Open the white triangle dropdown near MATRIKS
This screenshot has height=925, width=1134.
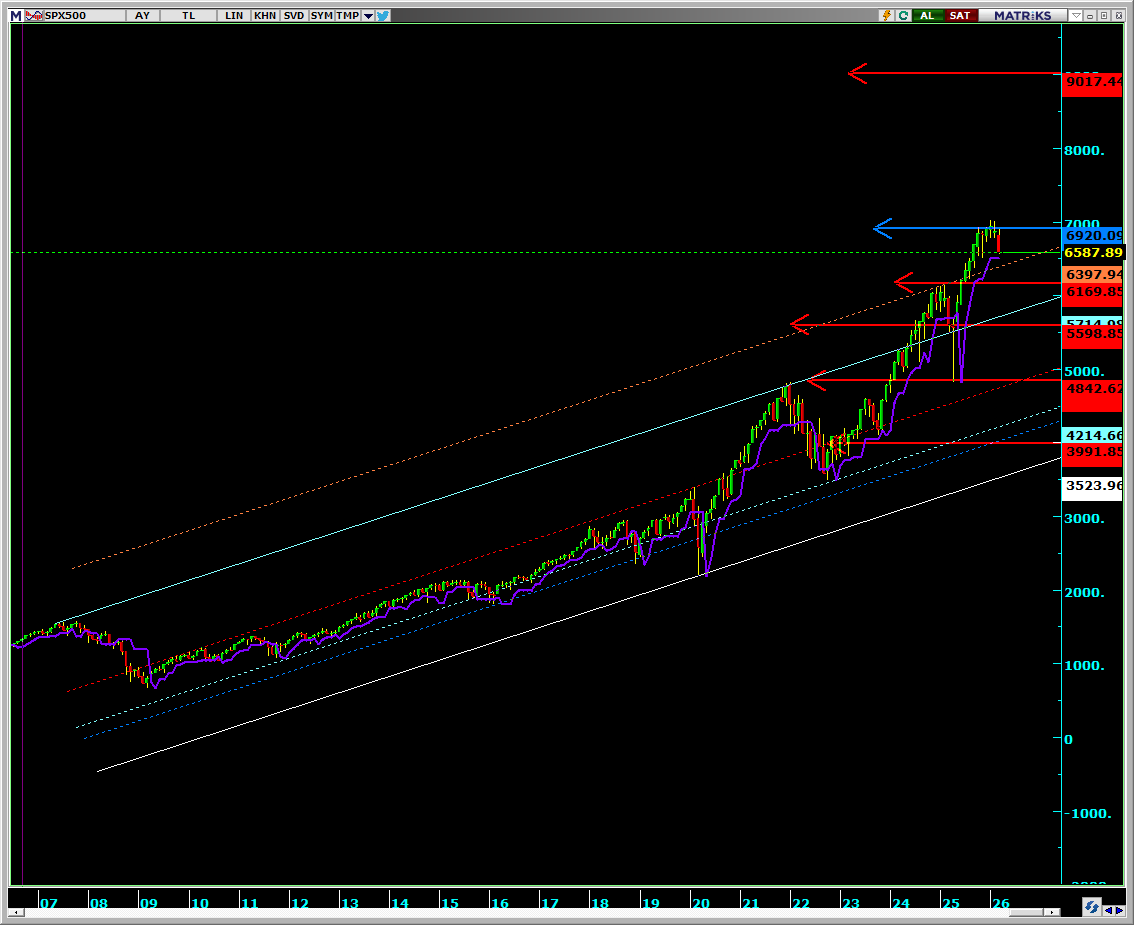pyautogui.click(x=1076, y=15)
